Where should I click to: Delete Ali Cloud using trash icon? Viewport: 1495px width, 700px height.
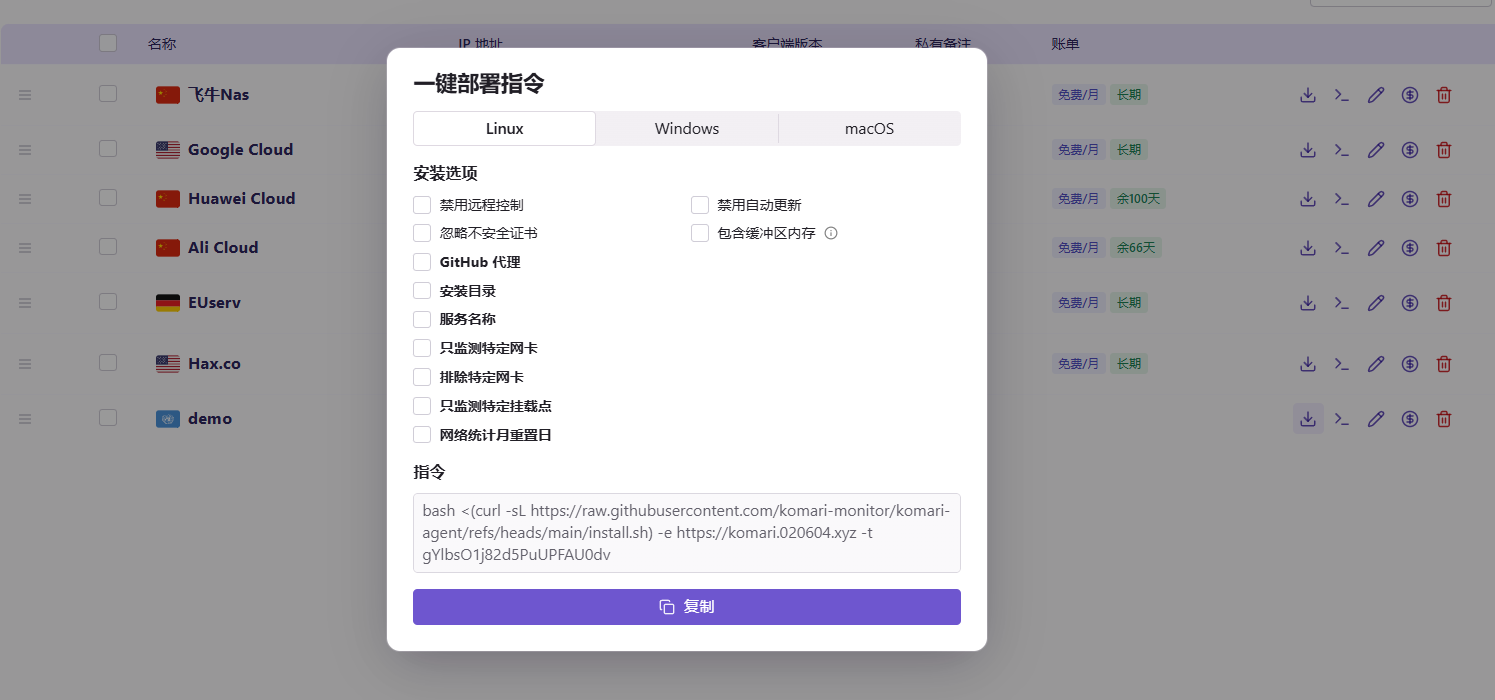(1444, 248)
